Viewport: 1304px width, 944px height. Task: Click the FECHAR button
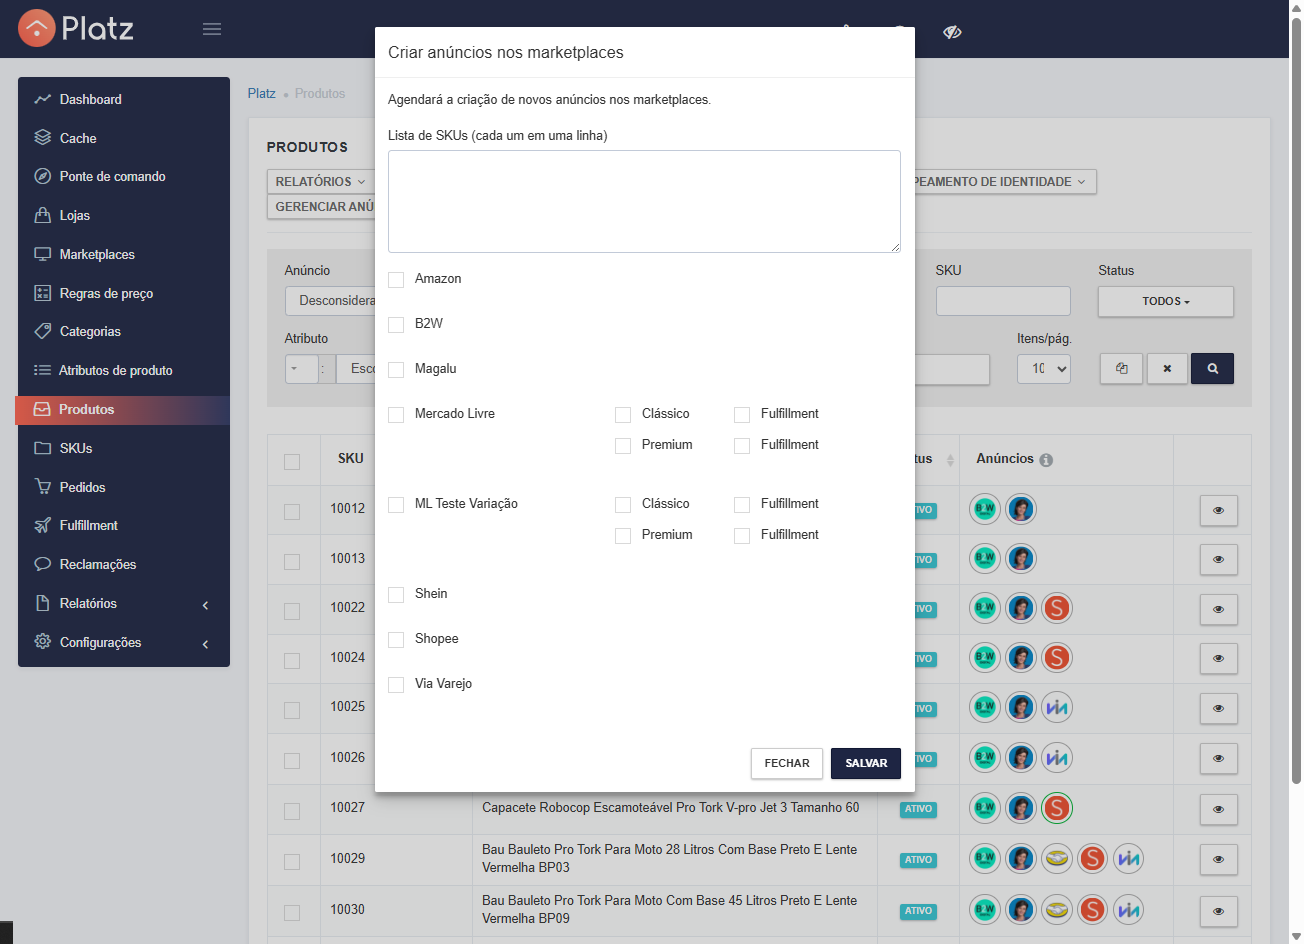pos(787,763)
